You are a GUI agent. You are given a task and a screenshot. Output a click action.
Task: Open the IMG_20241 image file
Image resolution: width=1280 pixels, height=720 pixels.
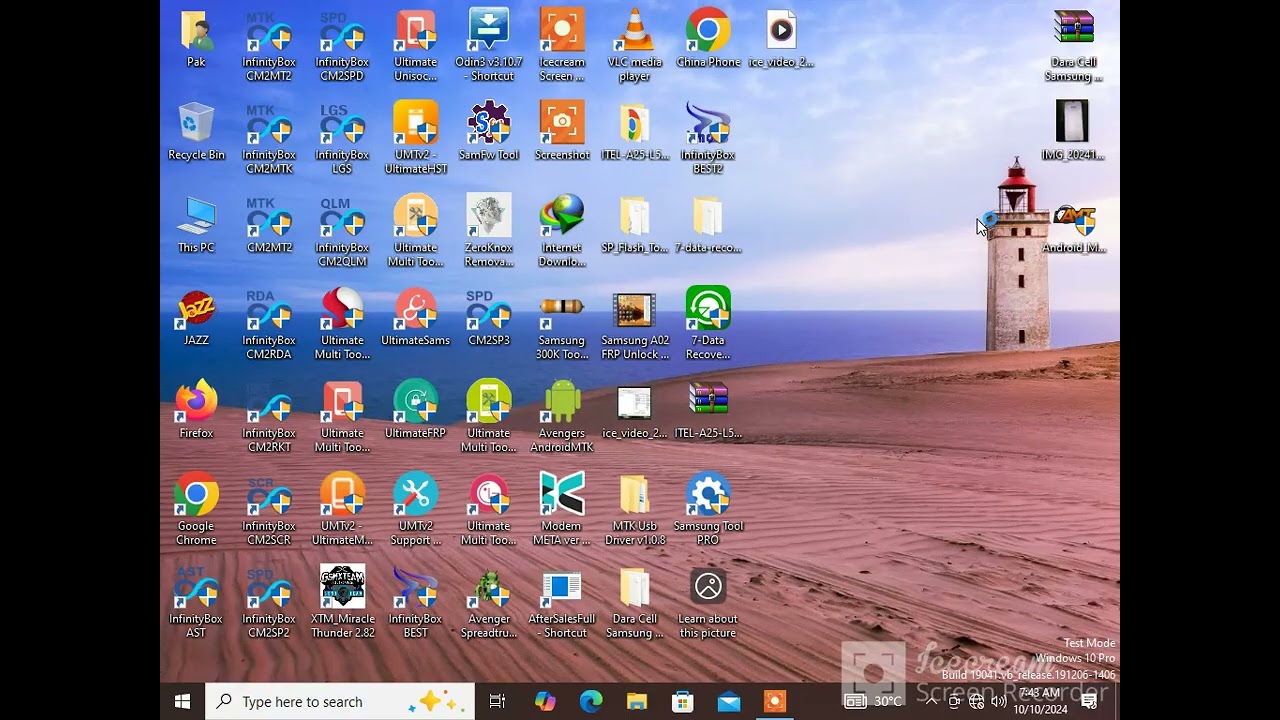pos(1073,122)
